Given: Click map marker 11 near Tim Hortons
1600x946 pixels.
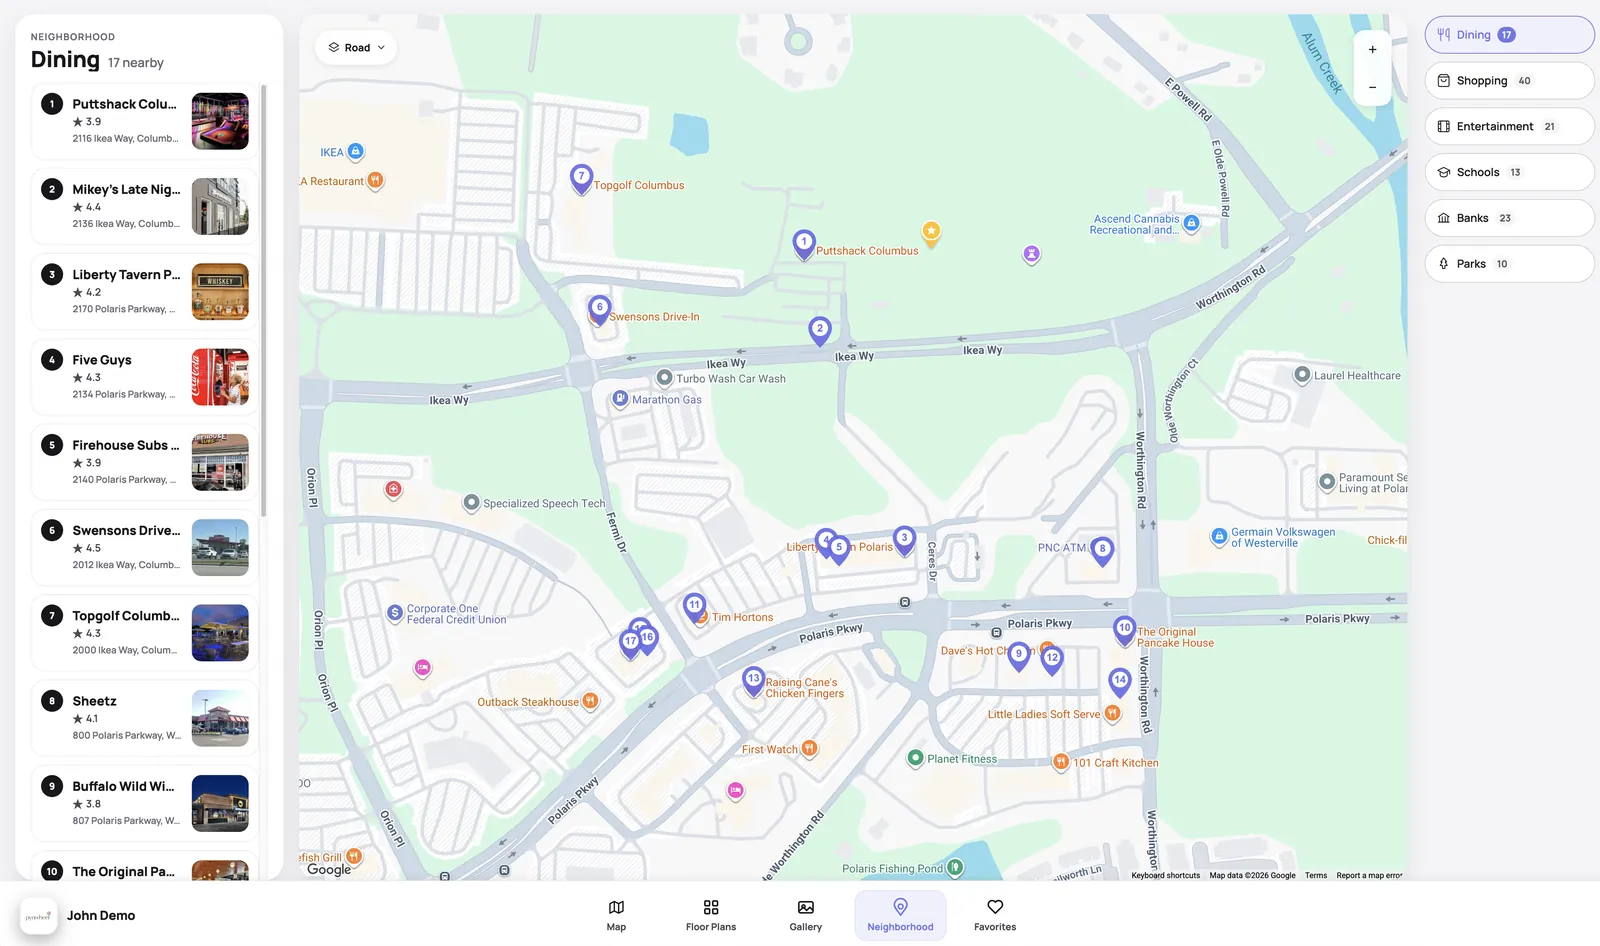Looking at the screenshot, I should [x=694, y=607].
